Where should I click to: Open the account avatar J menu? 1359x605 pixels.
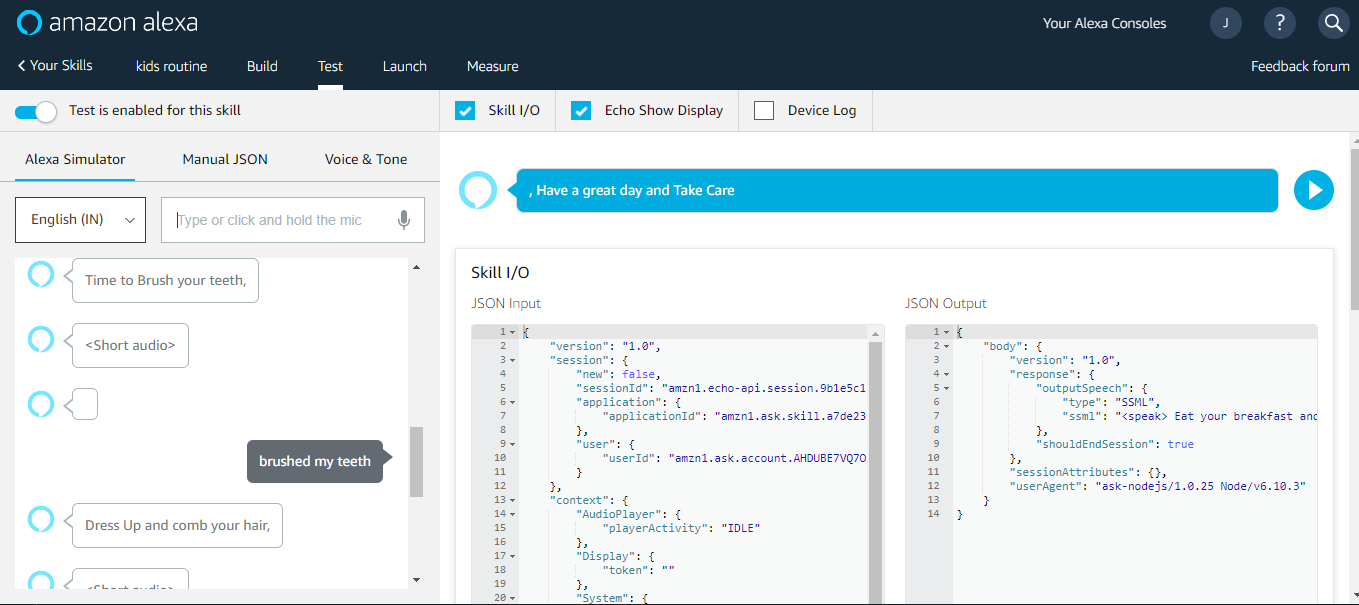(x=1226, y=23)
